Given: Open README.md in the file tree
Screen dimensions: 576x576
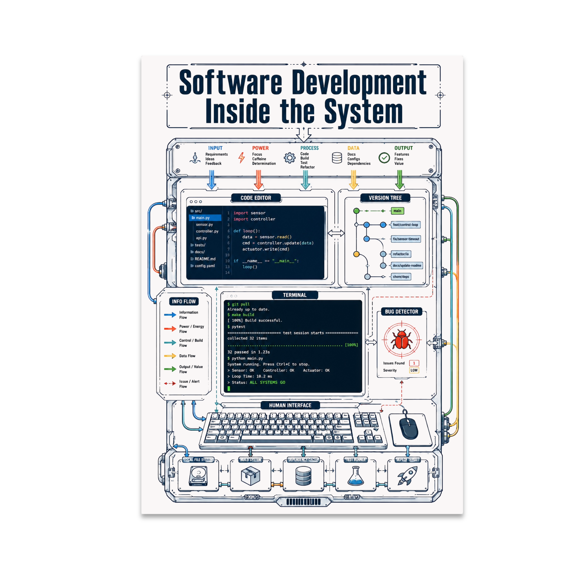Looking at the screenshot, I should (x=203, y=259).
